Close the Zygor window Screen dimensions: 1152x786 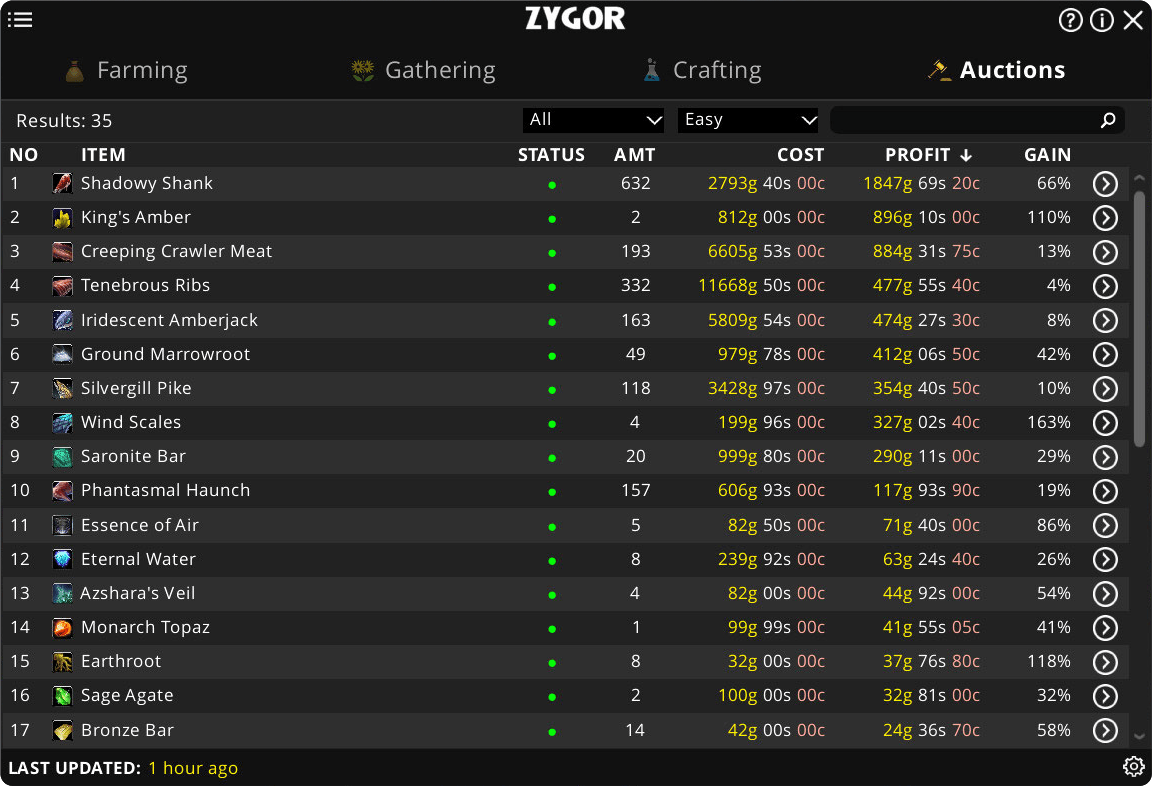click(1133, 20)
